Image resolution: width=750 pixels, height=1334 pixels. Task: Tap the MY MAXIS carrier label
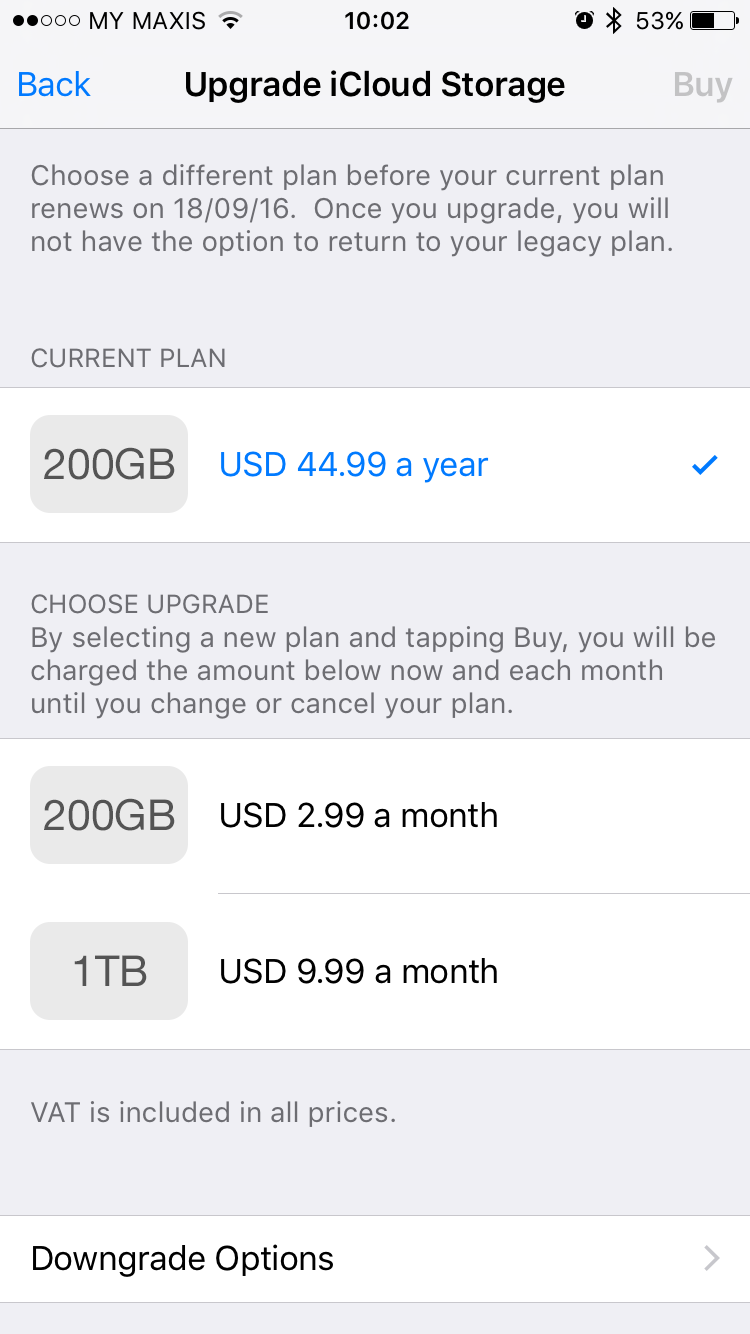pos(148,20)
